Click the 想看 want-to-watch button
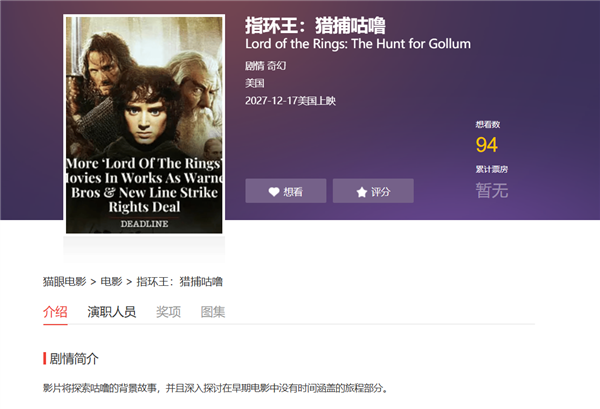This screenshot has width=600, height=409. [x=286, y=191]
